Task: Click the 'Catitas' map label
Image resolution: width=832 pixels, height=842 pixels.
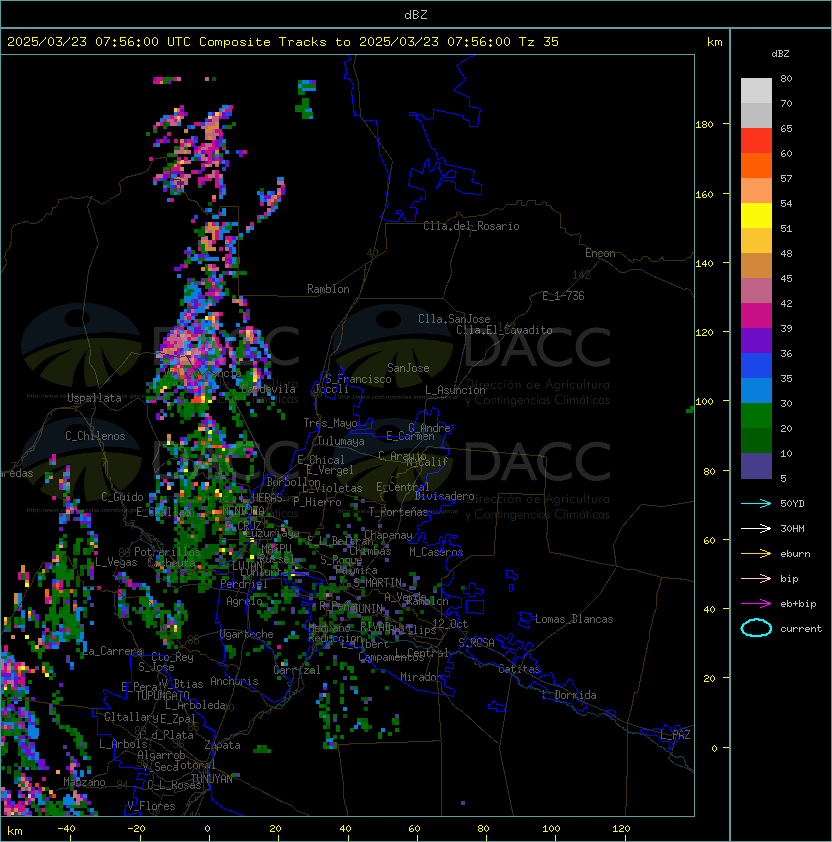Action: pos(519,669)
